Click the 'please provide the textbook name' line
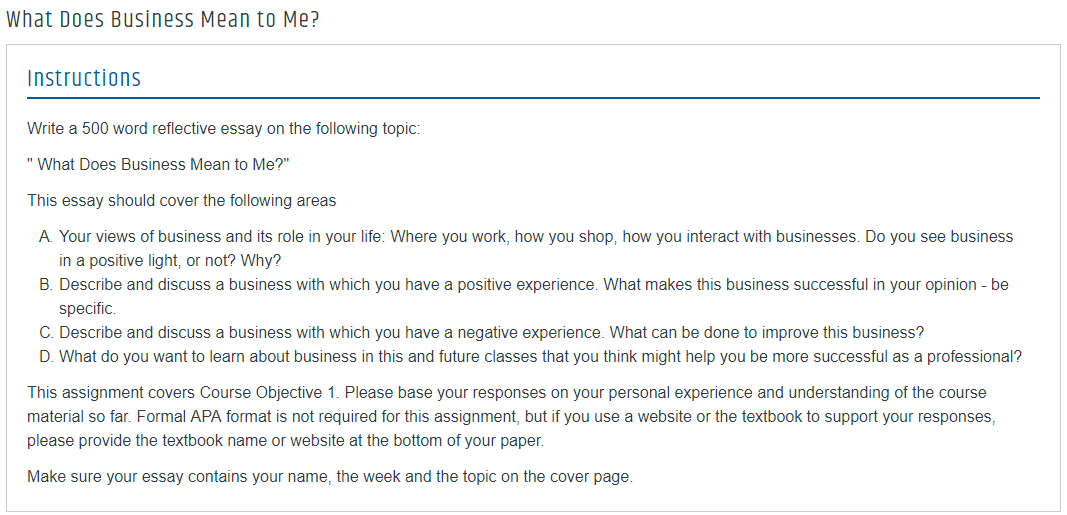The image size is (1067, 515). coord(286,440)
